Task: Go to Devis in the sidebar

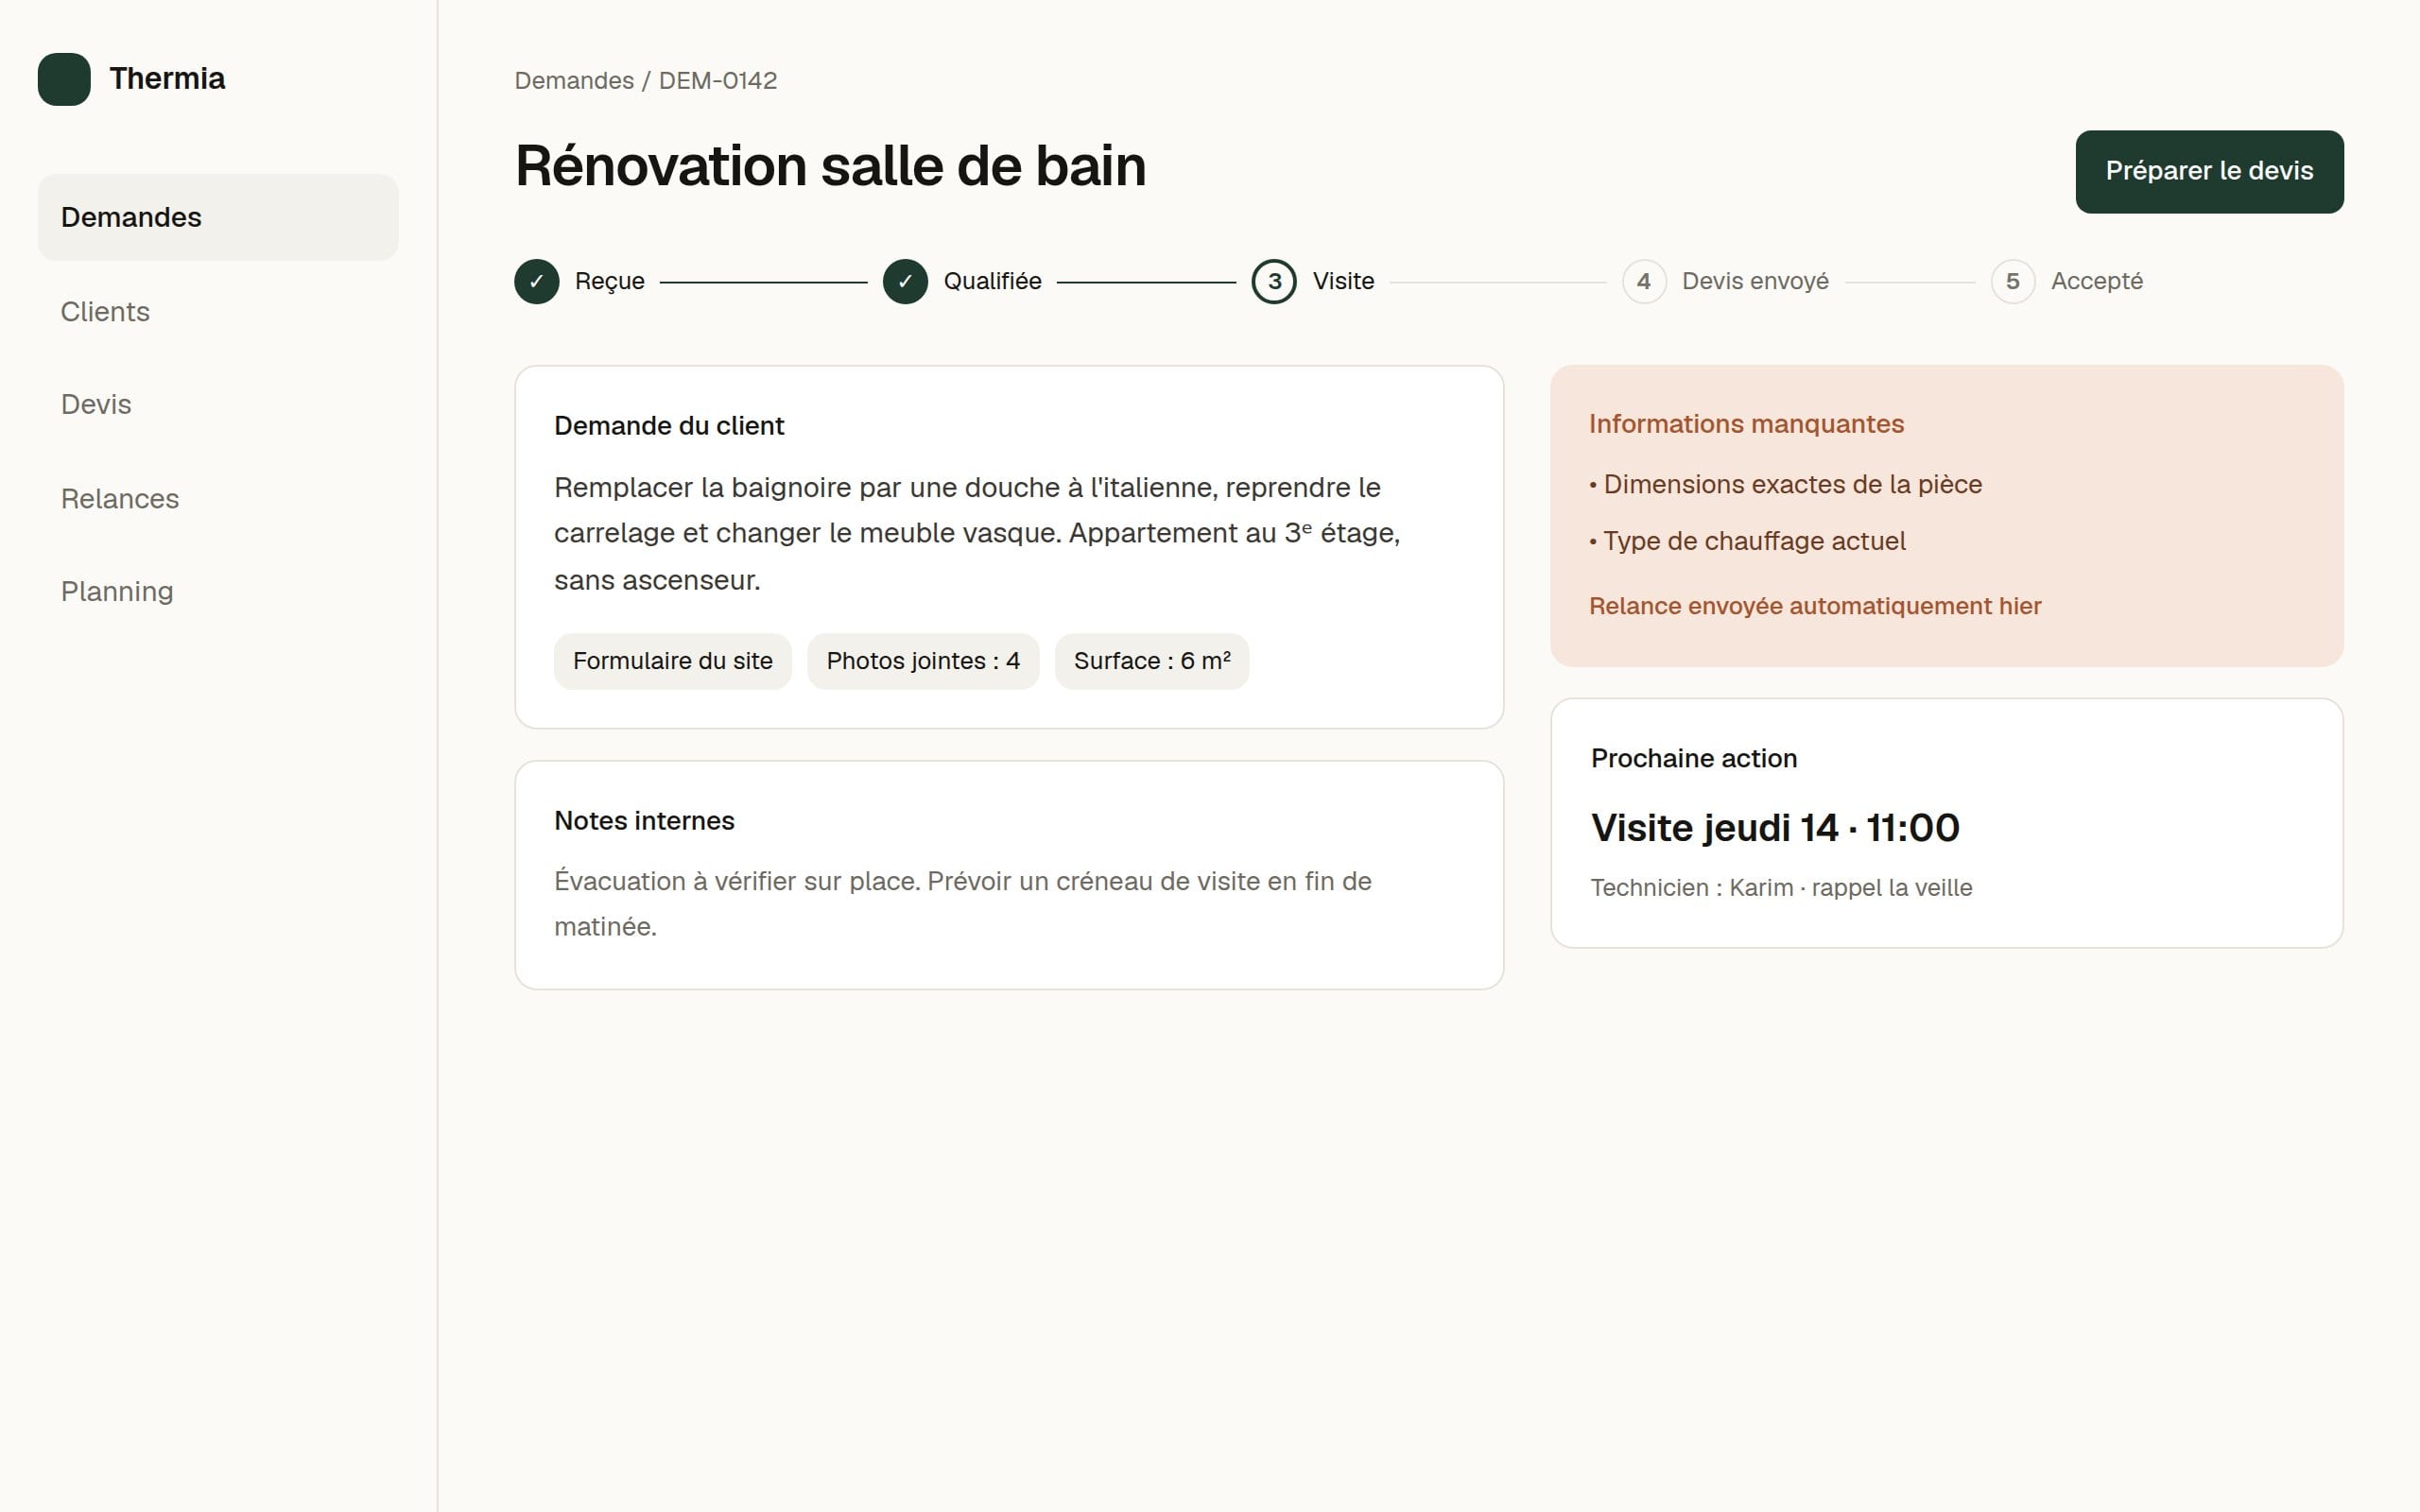Action: pos(218,405)
